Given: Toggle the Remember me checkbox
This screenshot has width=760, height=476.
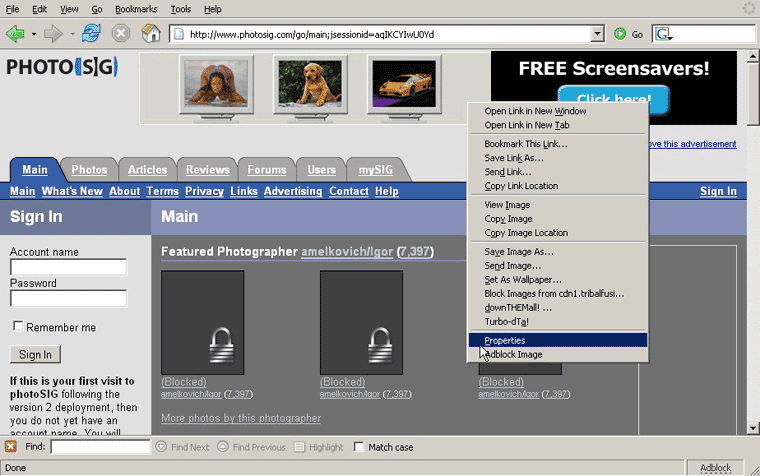Looking at the screenshot, I should pyautogui.click(x=18, y=326).
